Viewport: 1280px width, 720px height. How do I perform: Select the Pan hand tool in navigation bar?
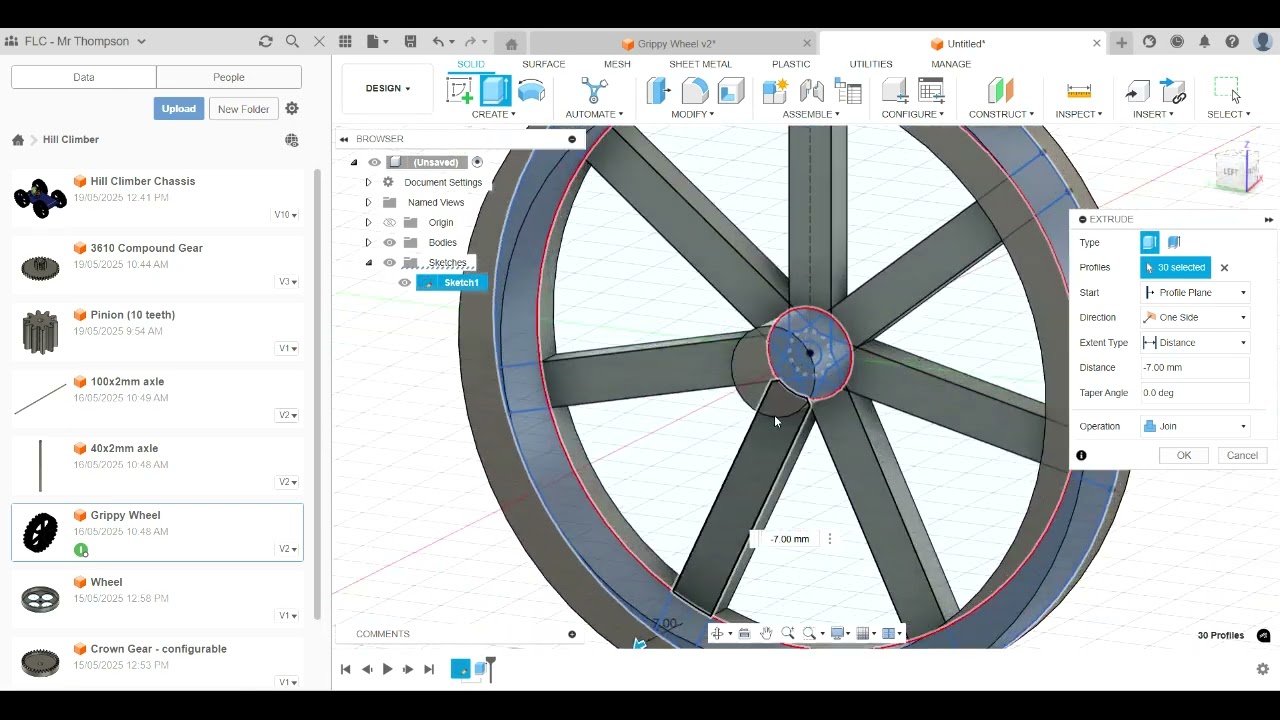point(766,633)
